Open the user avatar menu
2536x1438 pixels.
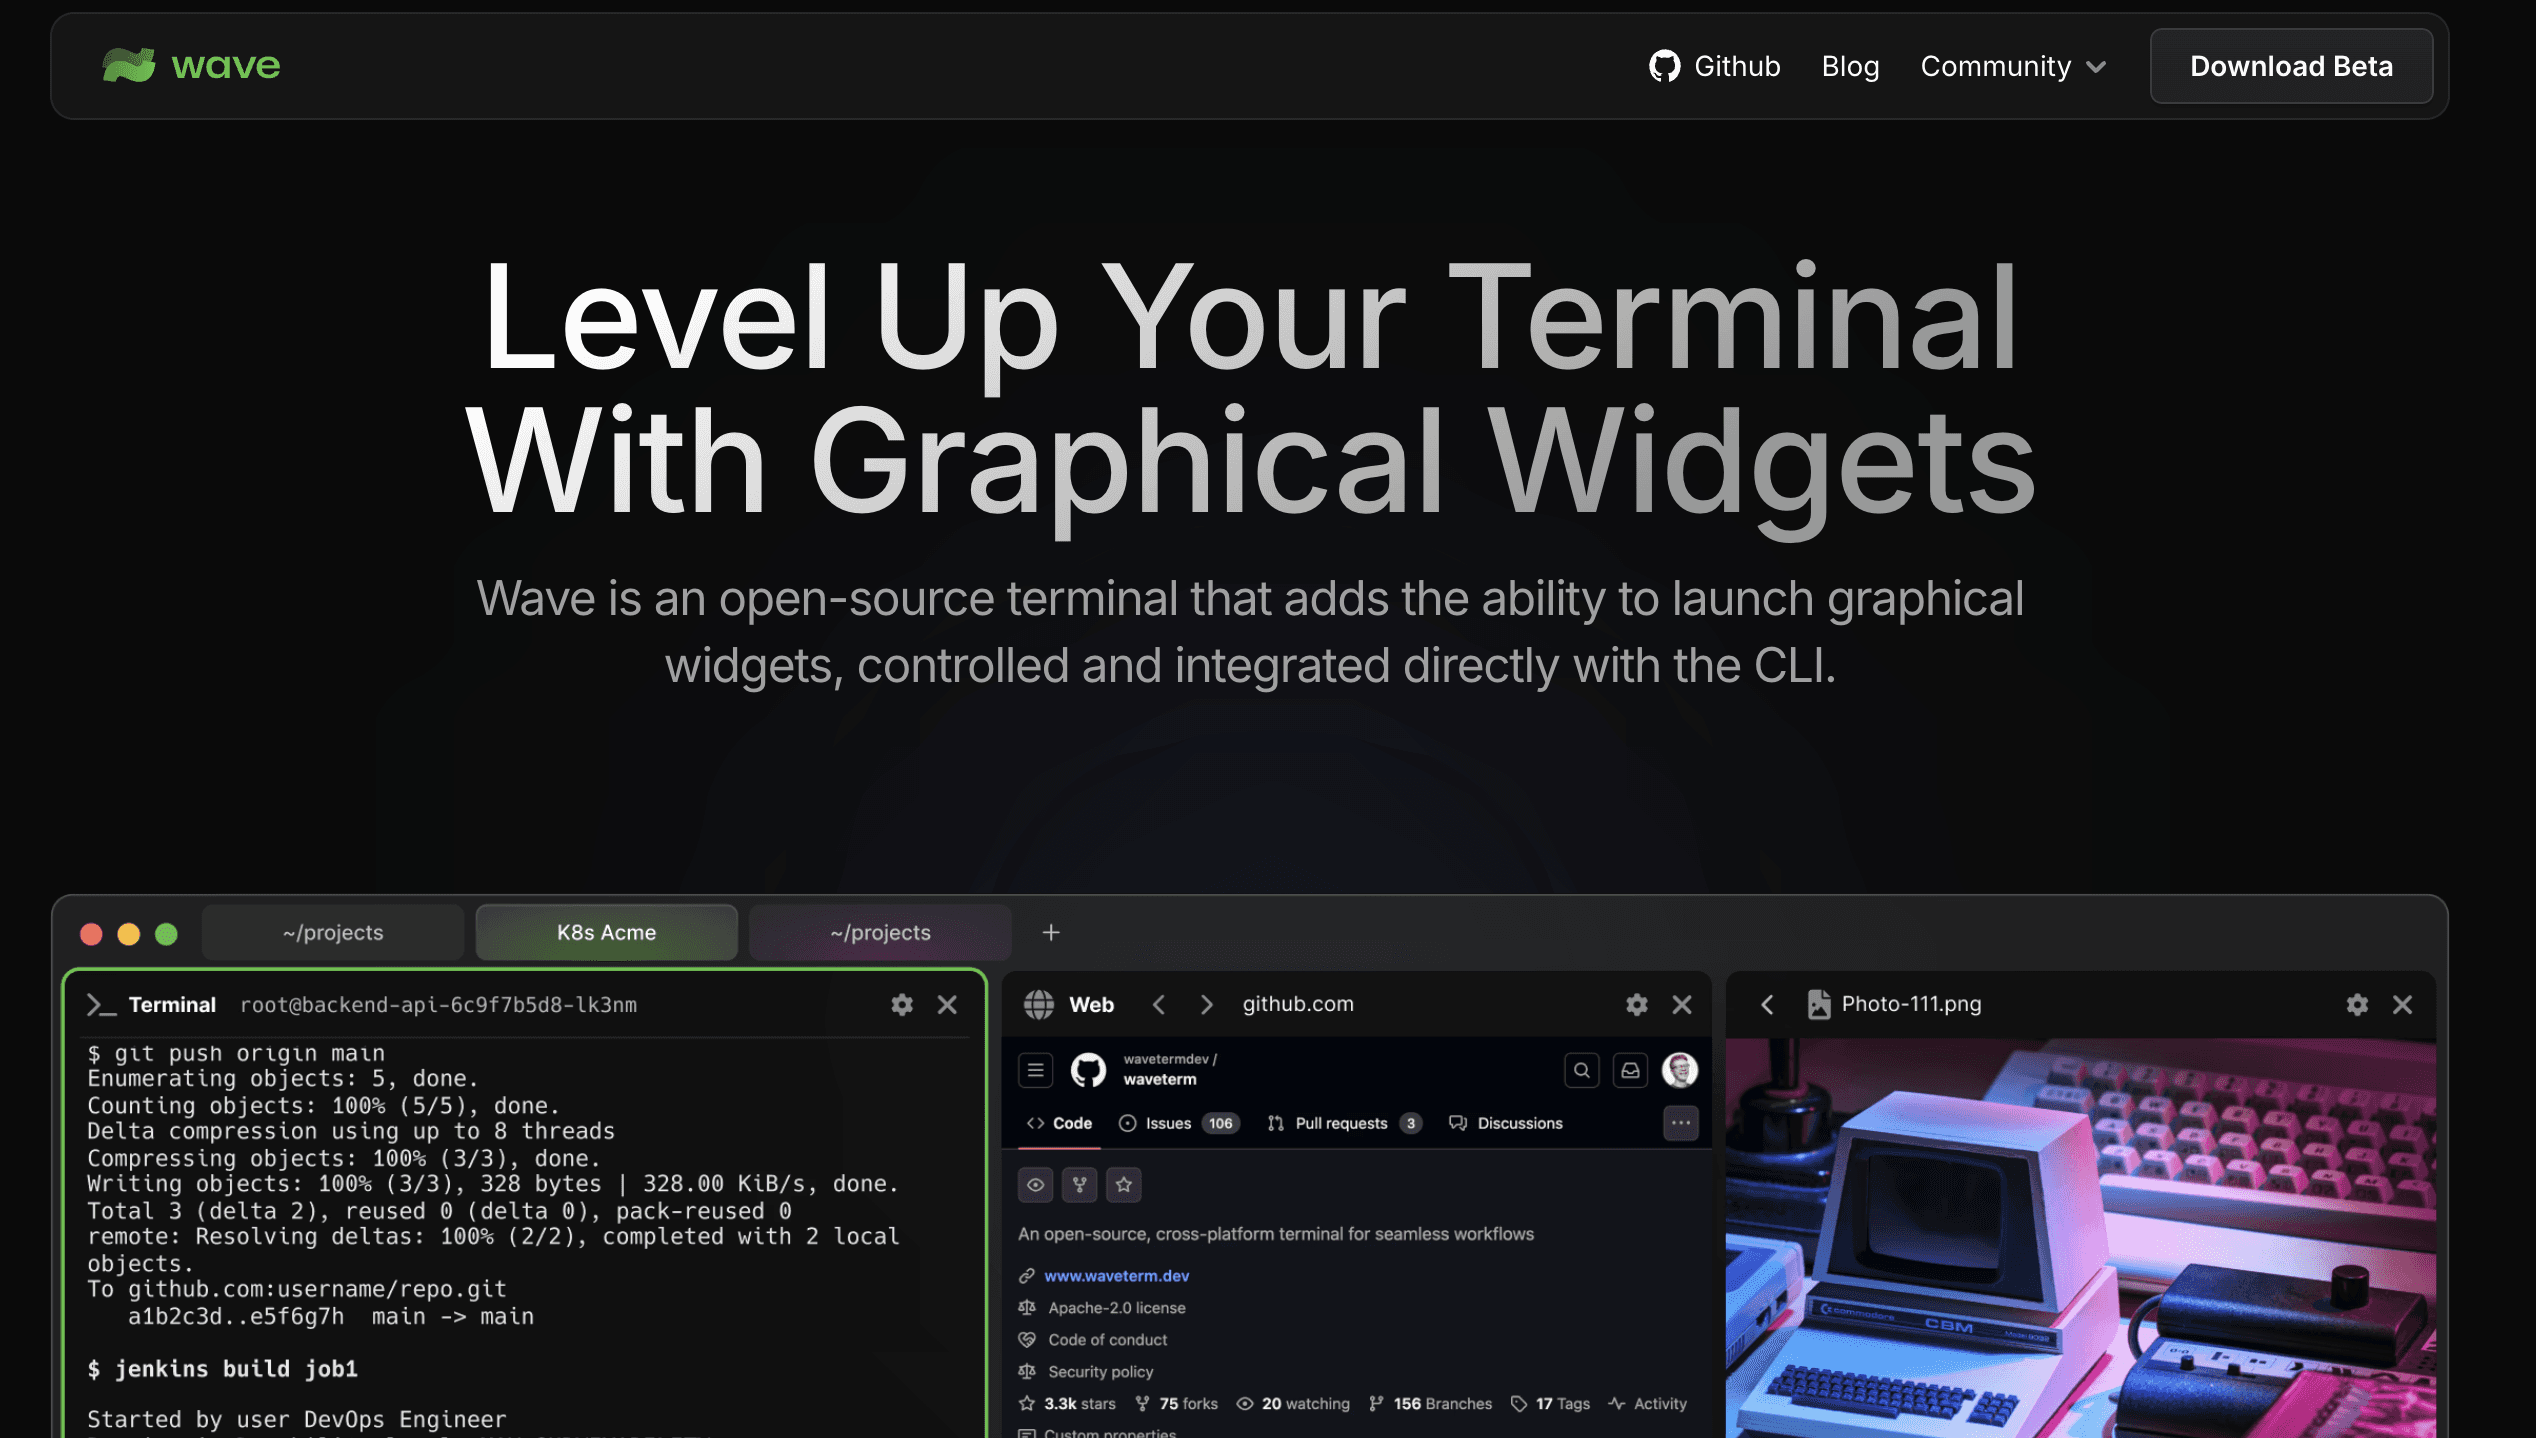tap(1680, 1070)
